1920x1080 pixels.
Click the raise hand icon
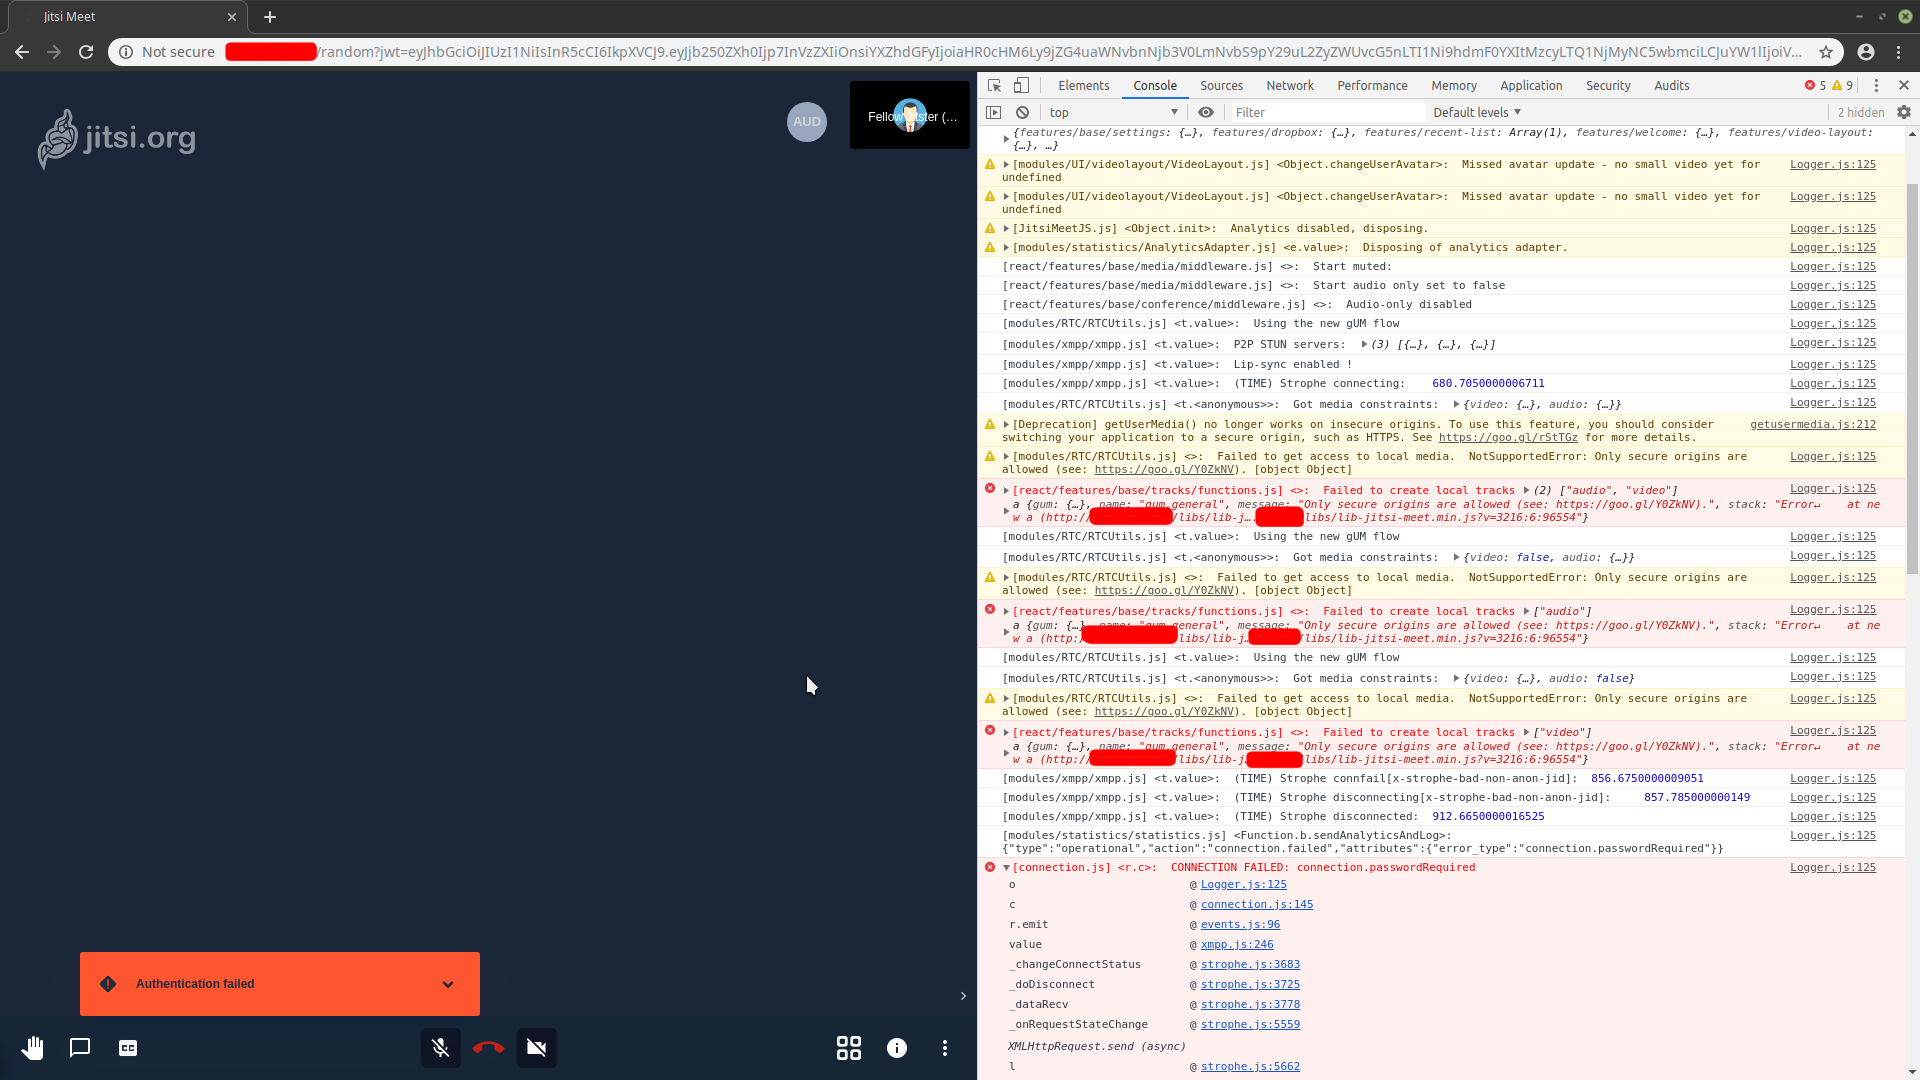point(33,1048)
